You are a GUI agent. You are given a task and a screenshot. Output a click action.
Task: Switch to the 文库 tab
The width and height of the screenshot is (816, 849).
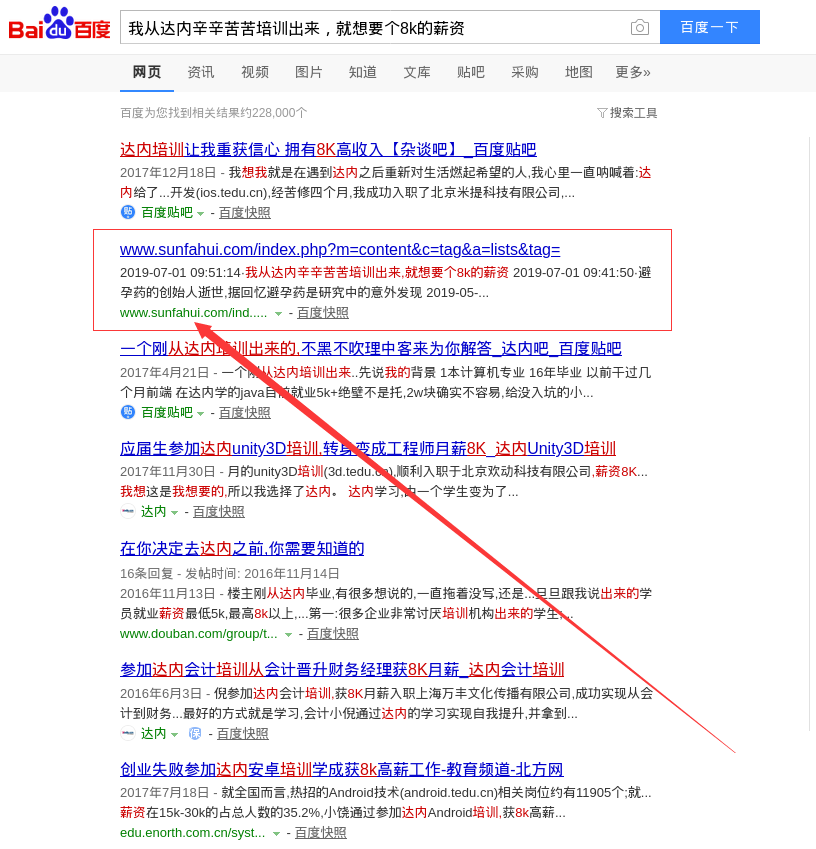417,72
